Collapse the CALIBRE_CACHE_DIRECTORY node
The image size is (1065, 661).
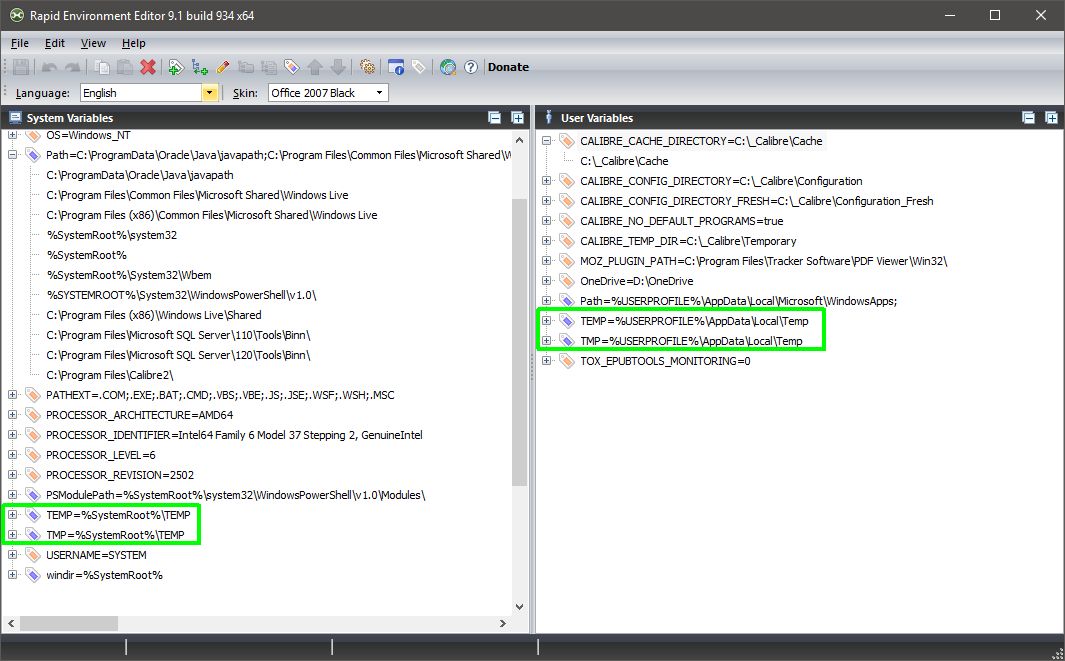point(546,141)
